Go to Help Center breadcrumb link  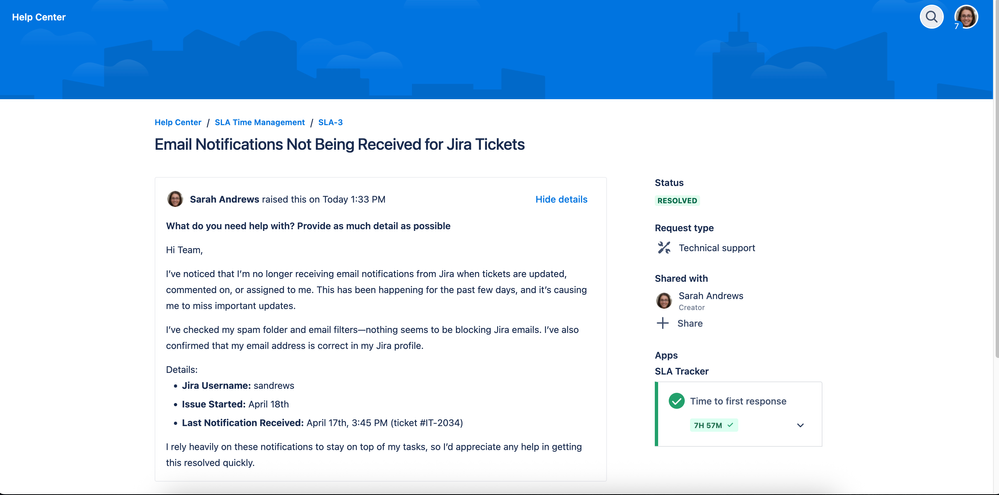(x=178, y=122)
